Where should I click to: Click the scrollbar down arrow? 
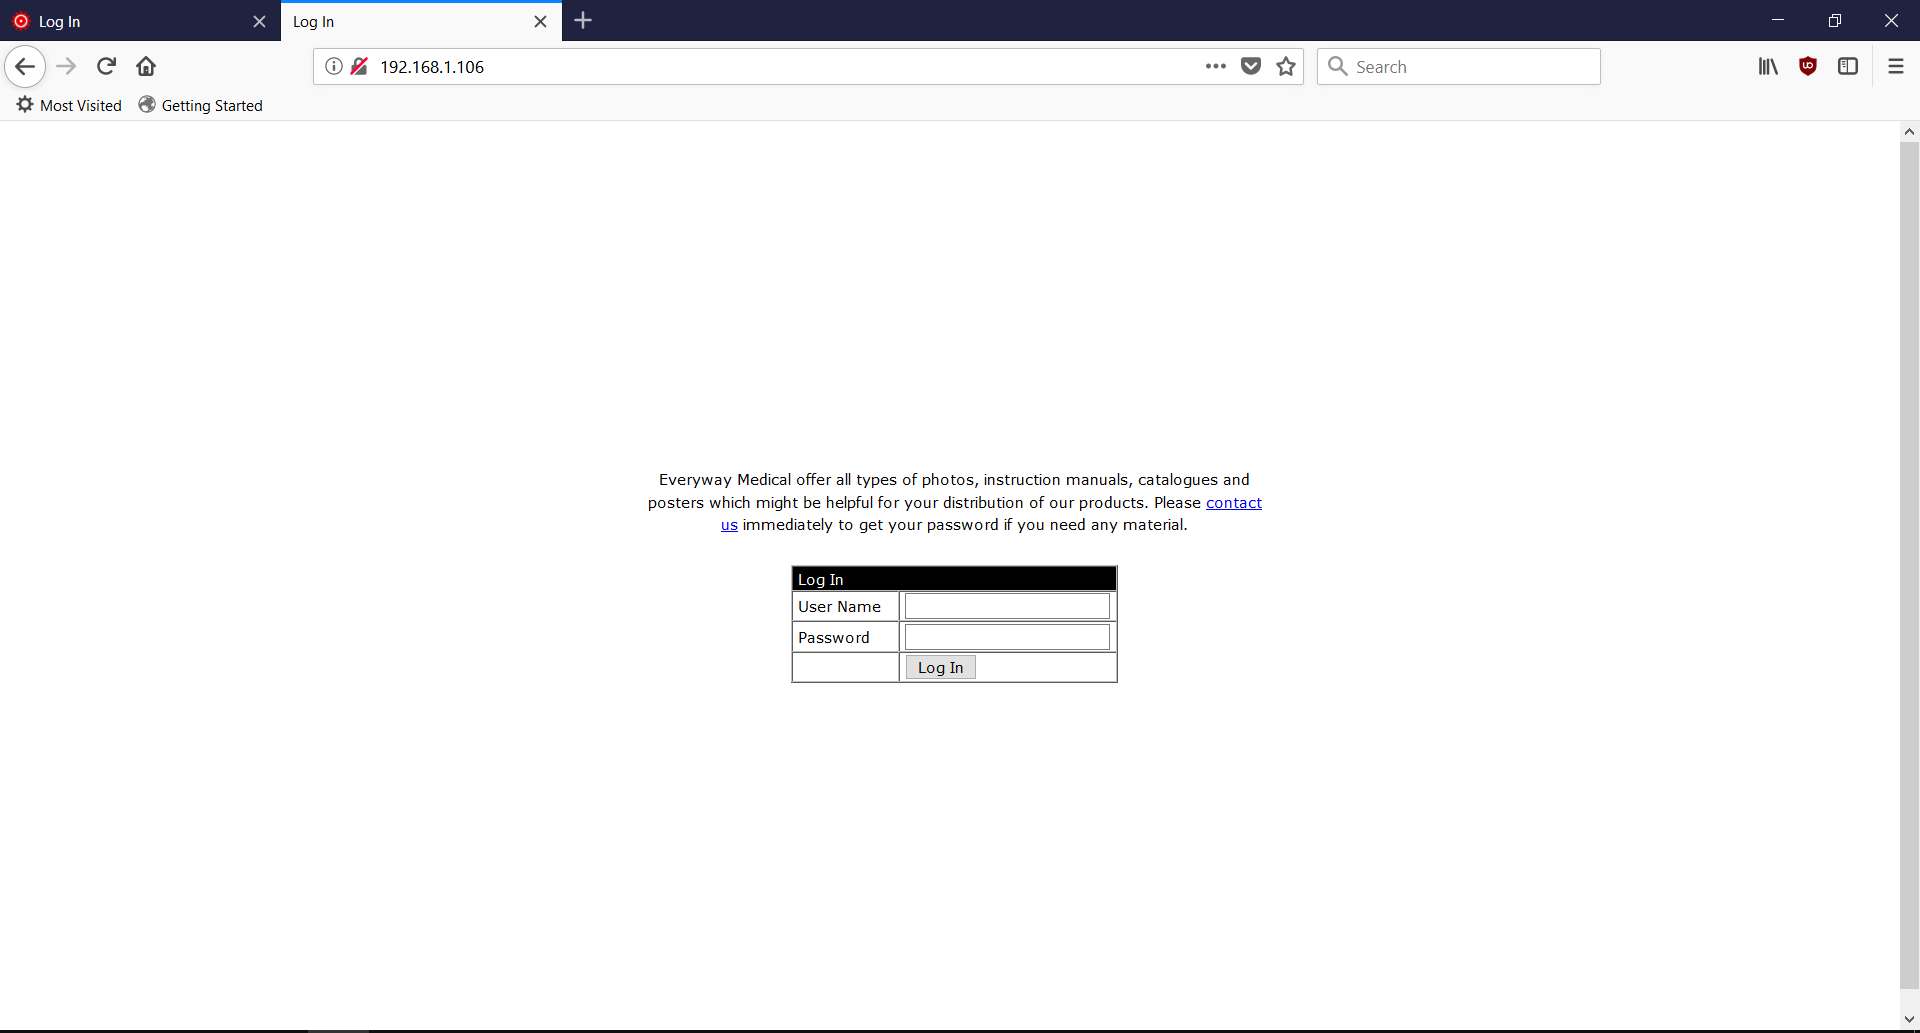1909,1020
